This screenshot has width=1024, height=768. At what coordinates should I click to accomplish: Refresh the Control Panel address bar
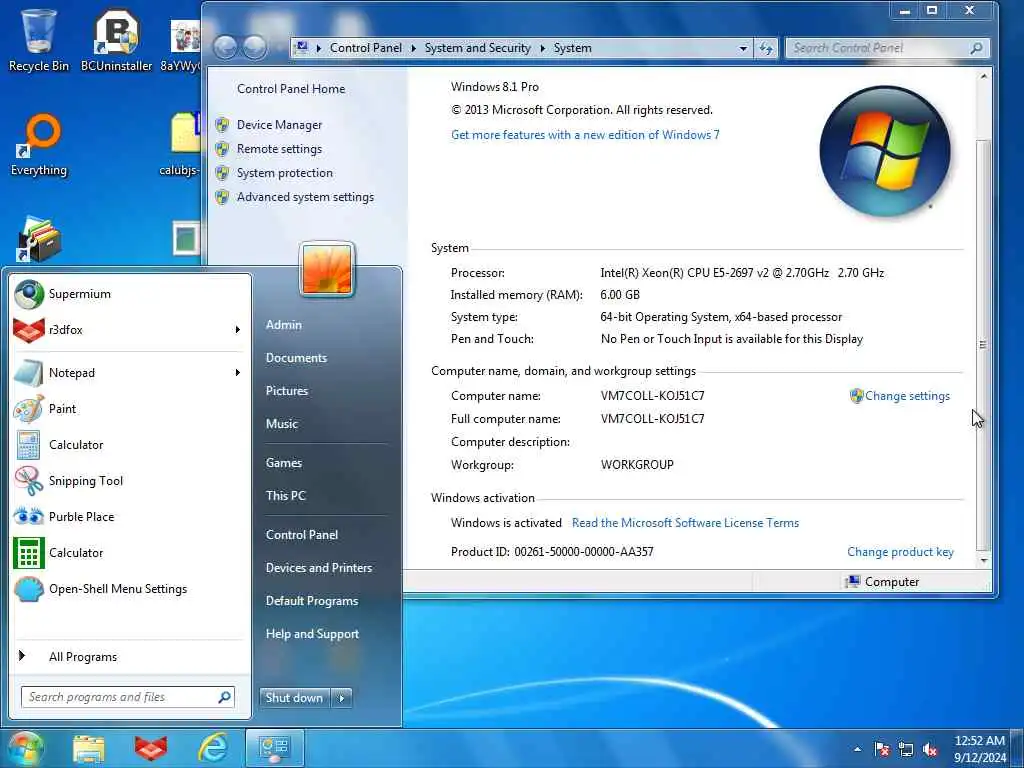[766, 48]
